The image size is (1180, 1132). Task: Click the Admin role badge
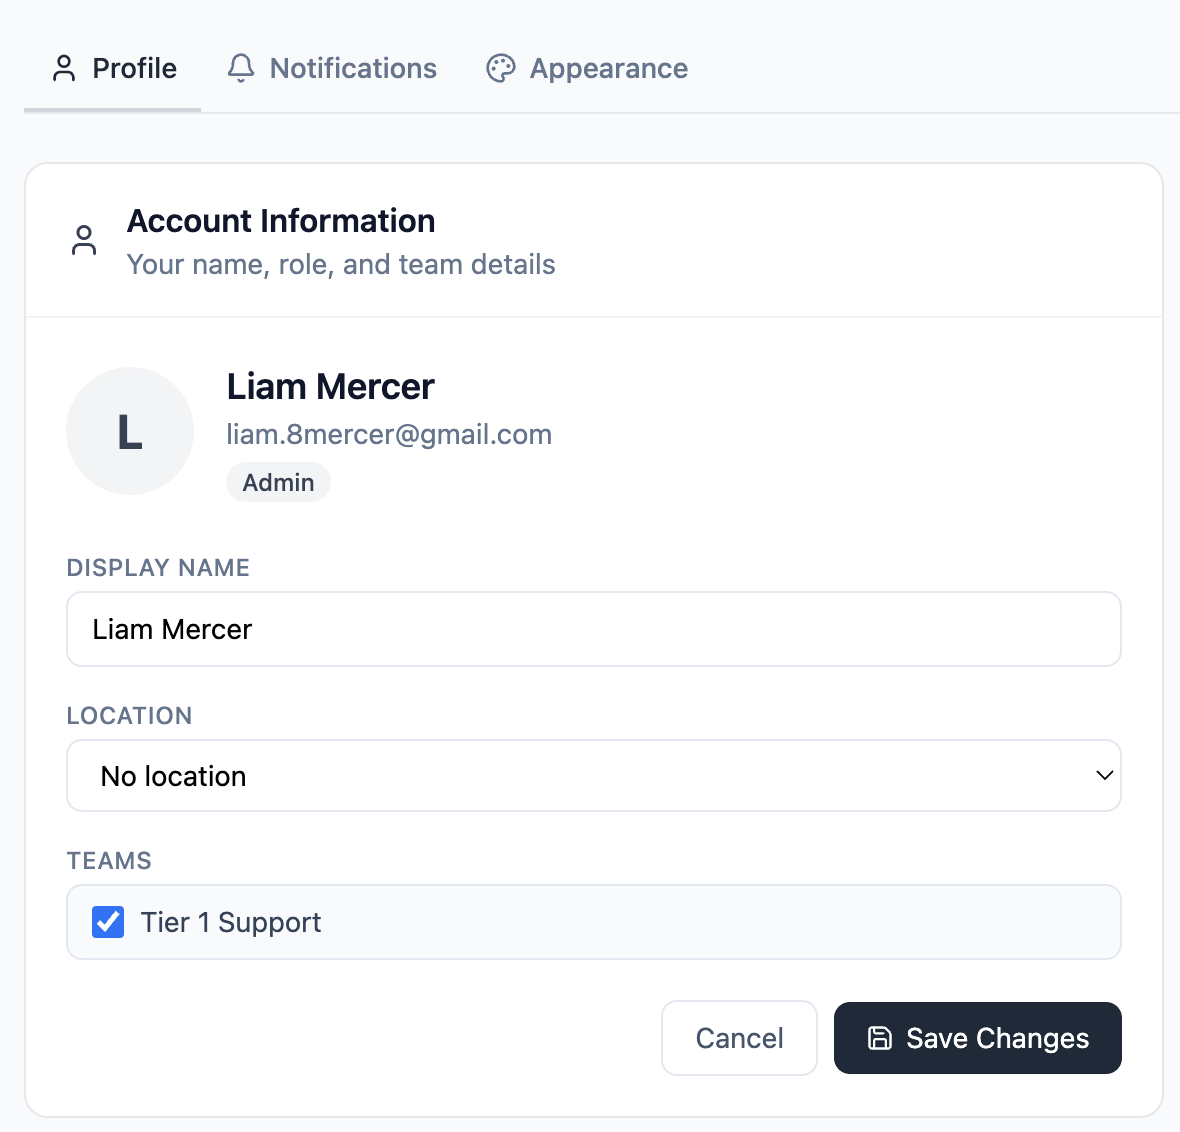(x=278, y=482)
